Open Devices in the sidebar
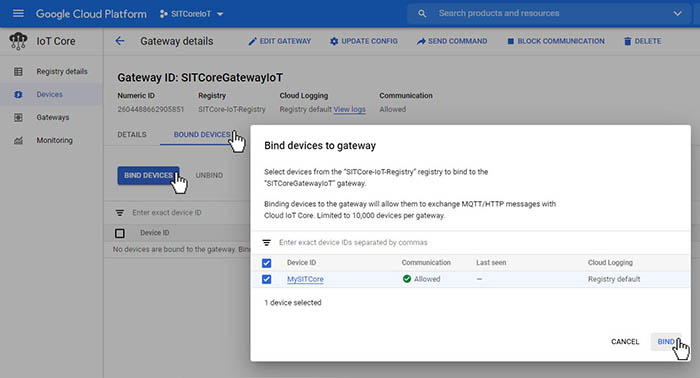Viewport: 700px width, 378px height. point(50,95)
